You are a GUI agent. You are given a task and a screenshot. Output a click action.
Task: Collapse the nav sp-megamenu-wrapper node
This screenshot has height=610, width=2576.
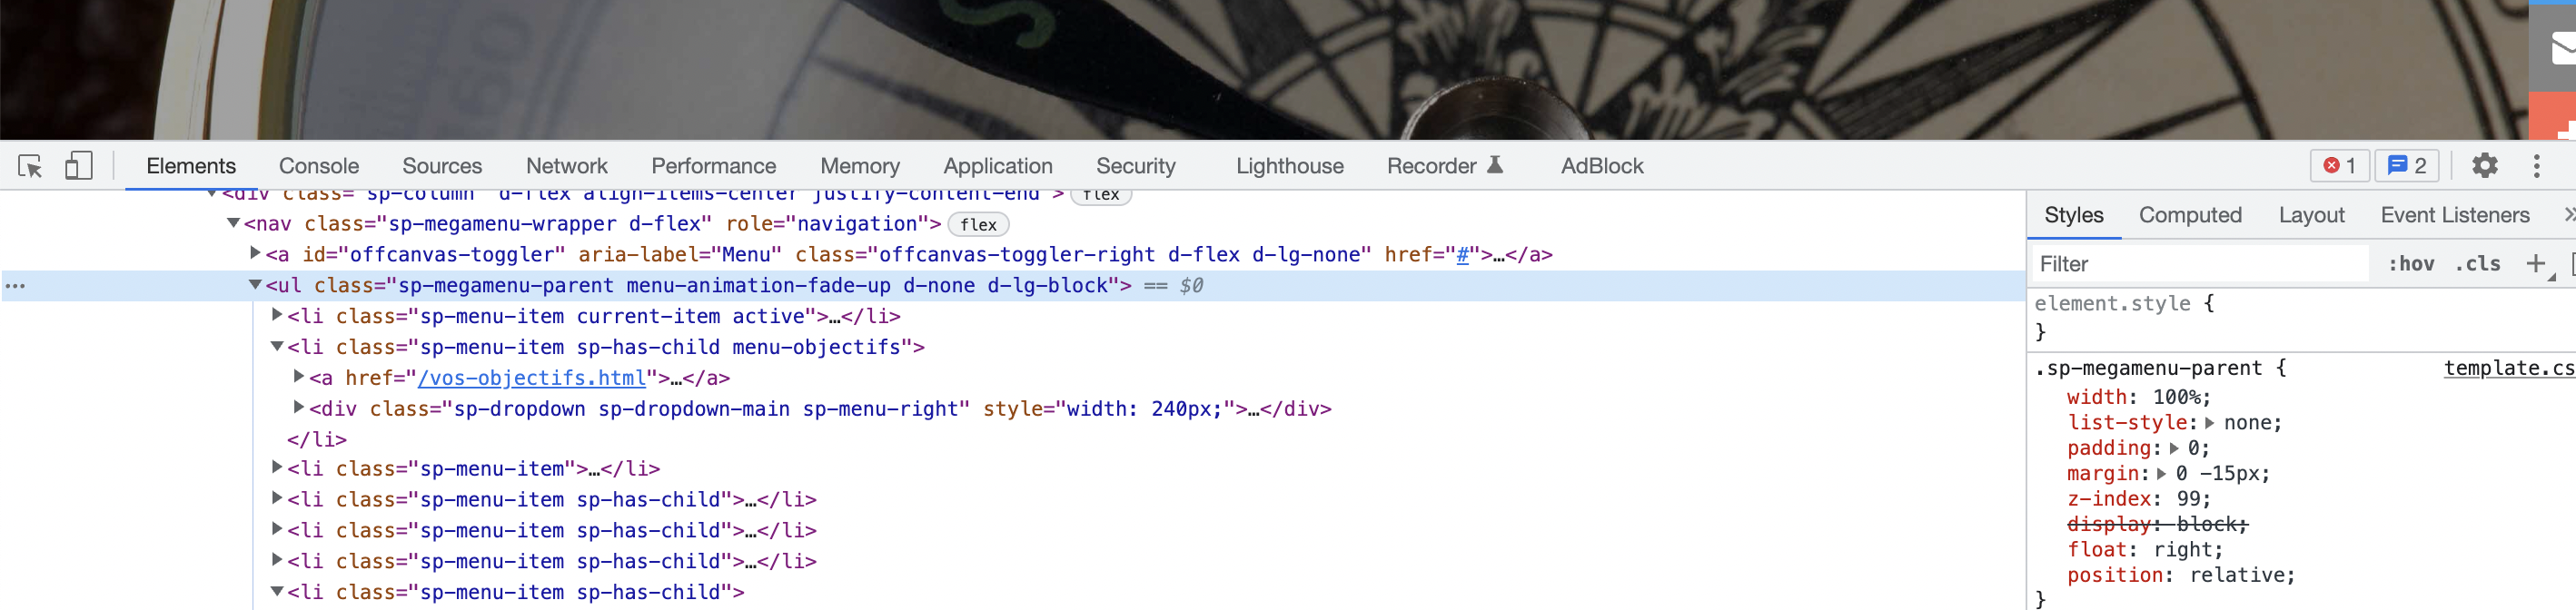click(x=233, y=223)
